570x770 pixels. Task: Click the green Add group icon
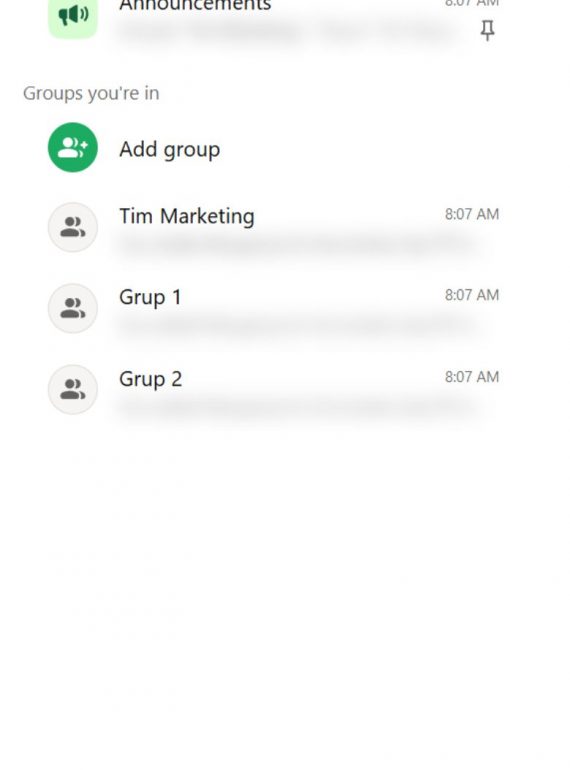73,147
